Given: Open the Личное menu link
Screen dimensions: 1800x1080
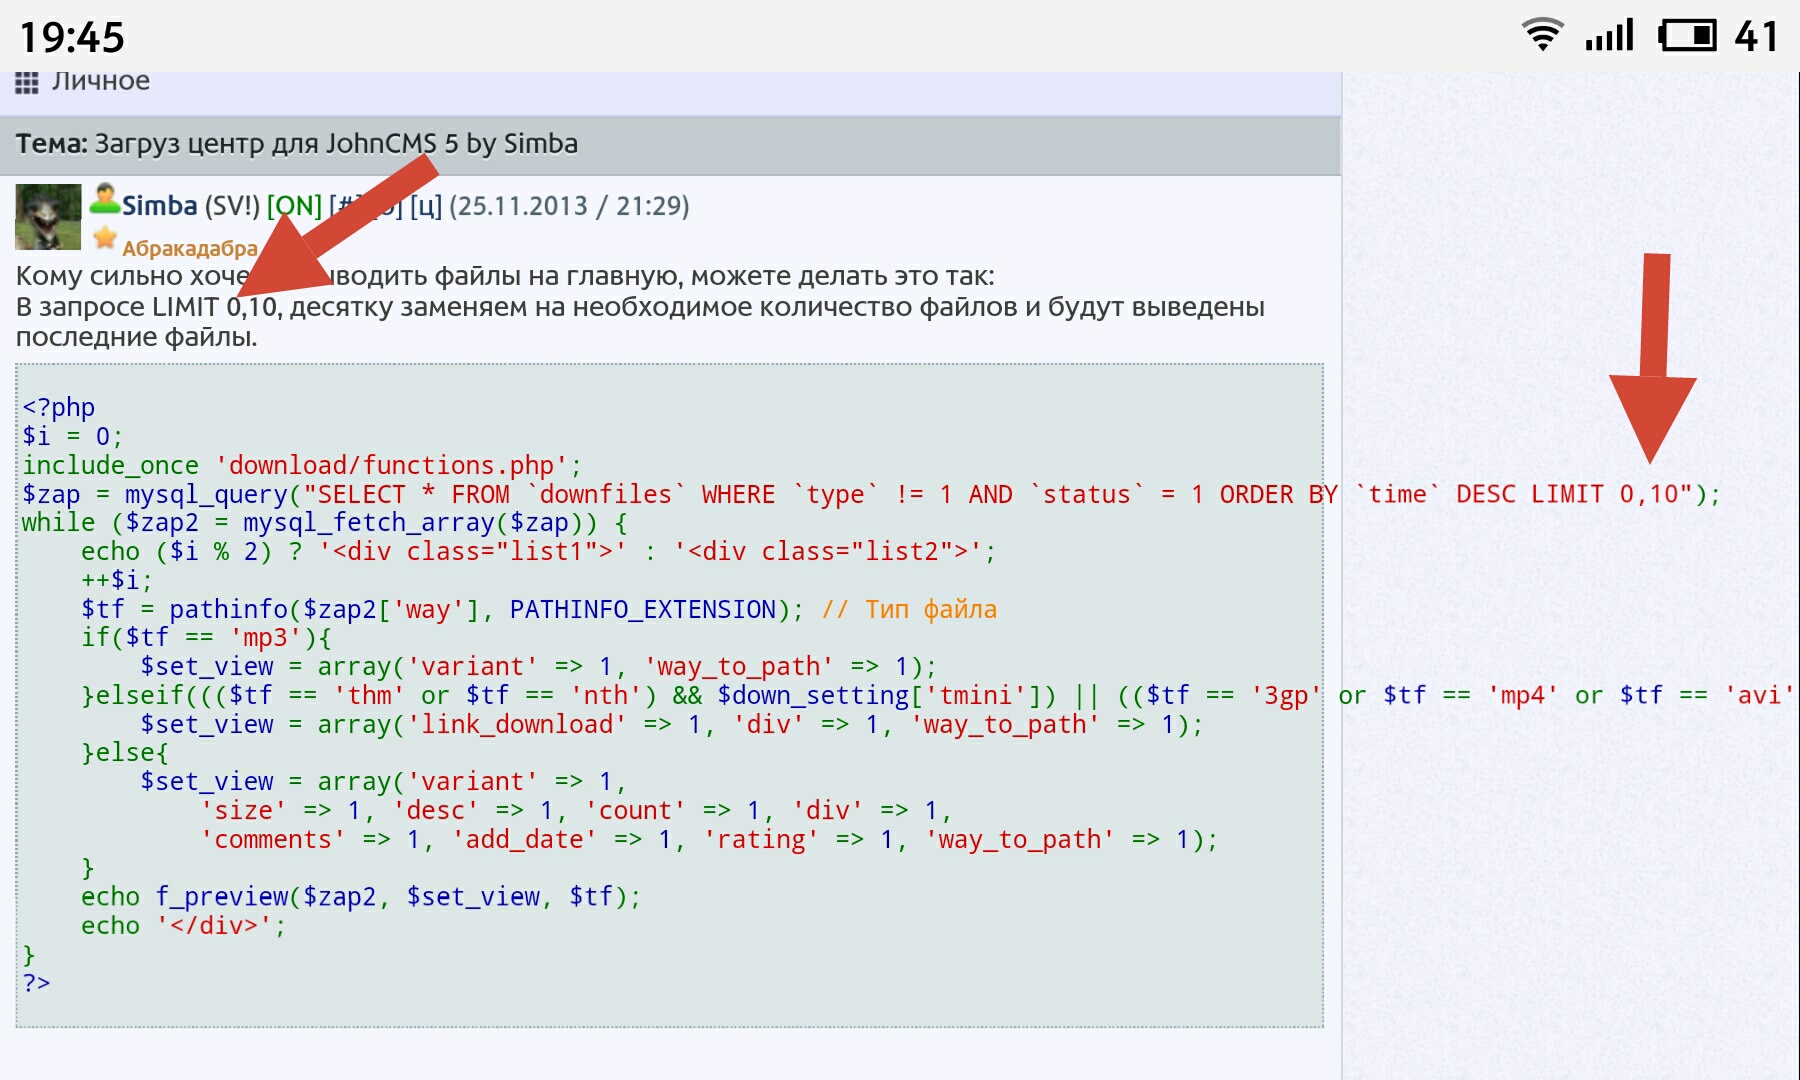Looking at the screenshot, I should (x=100, y=81).
